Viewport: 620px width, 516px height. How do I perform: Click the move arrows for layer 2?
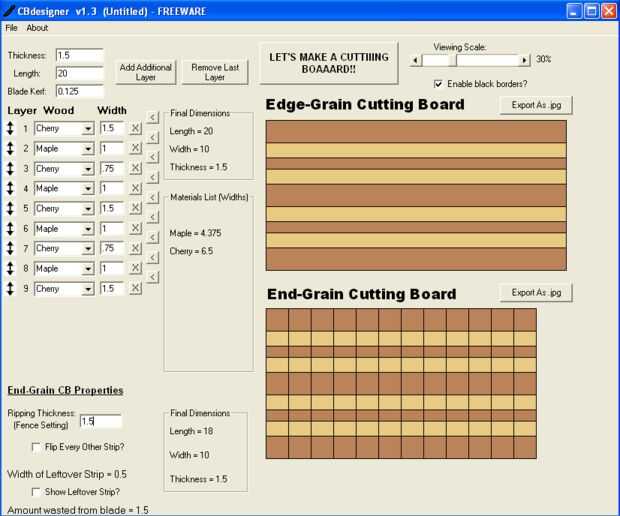(x=10, y=148)
